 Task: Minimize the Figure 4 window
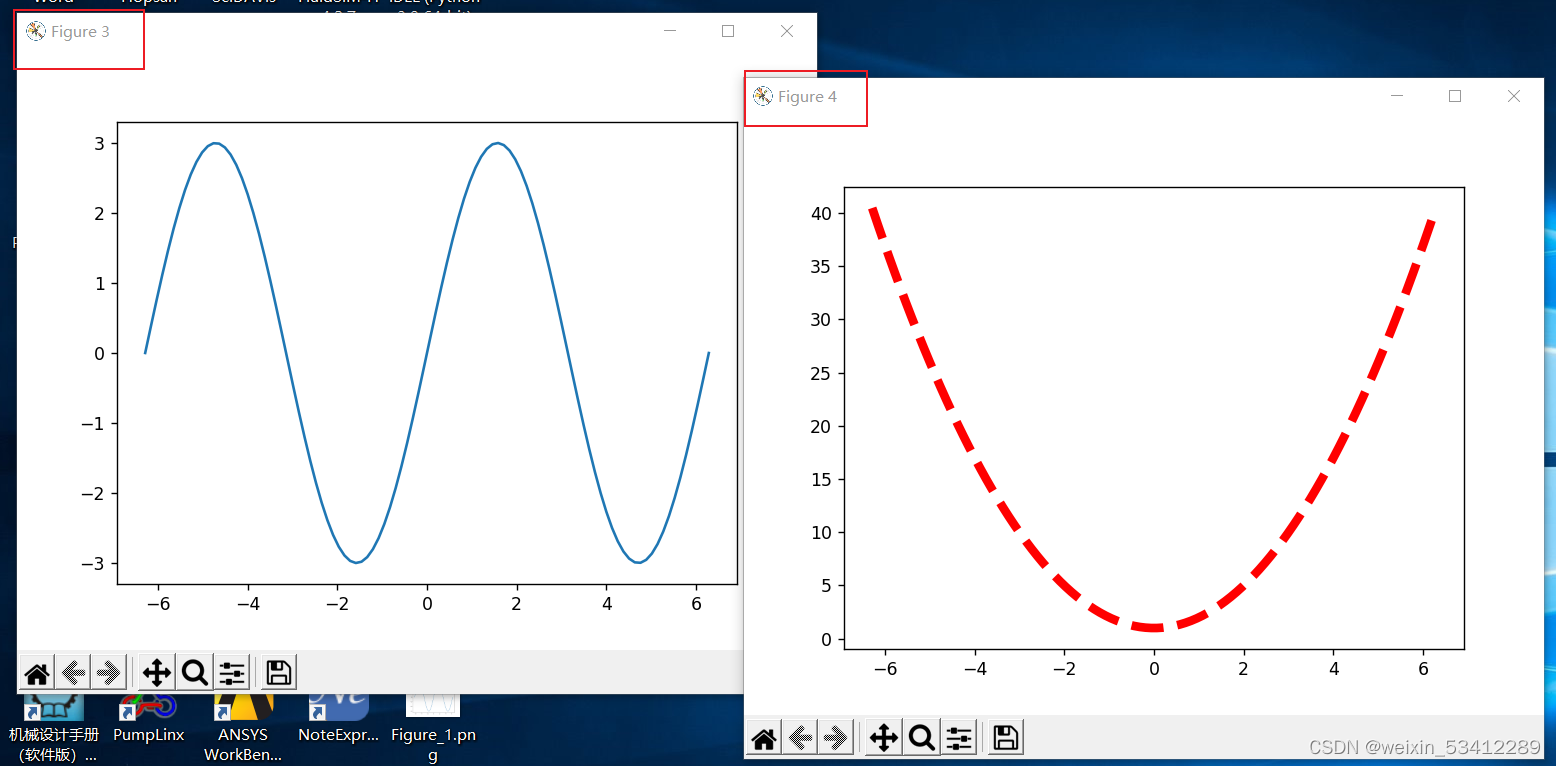(x=1397, y=96)
